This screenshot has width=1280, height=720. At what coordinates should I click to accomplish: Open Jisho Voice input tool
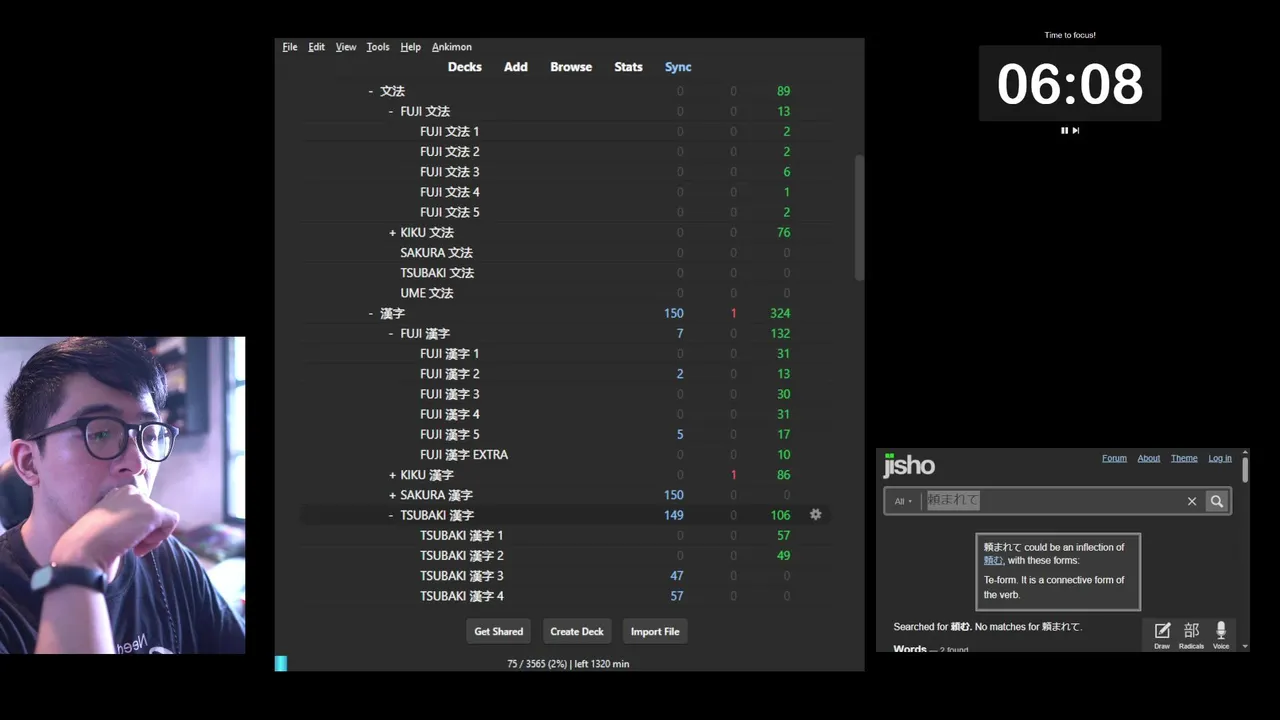(1221, 635)
